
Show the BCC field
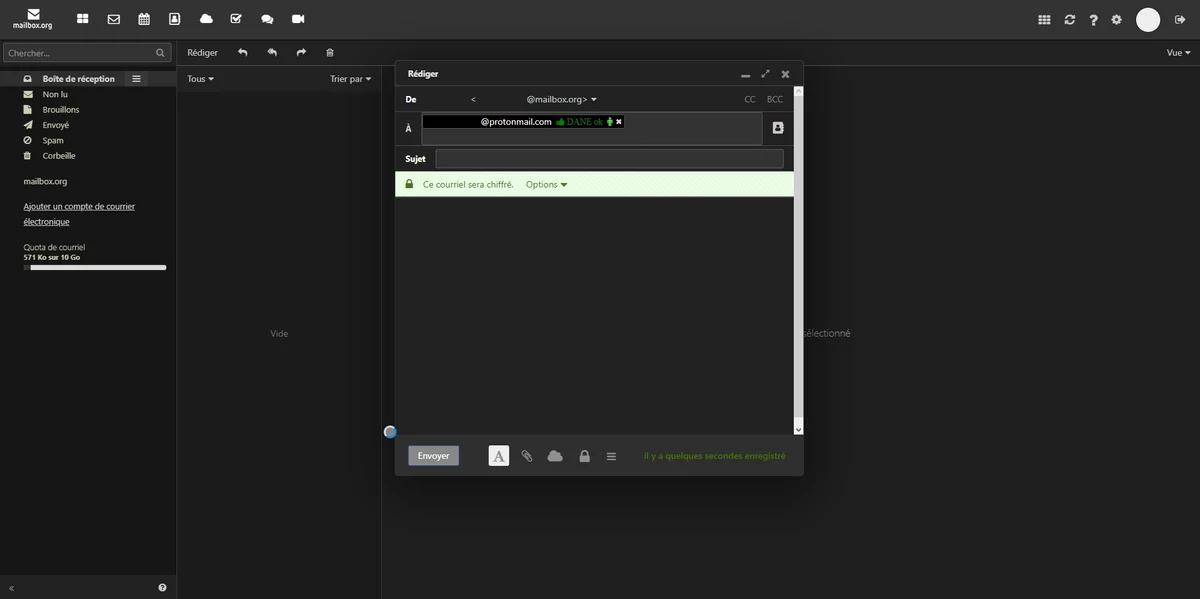click(x=775, y=100)
